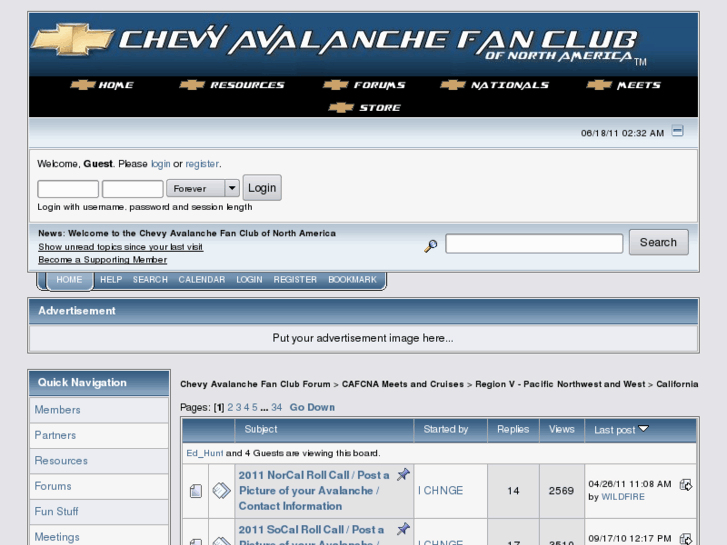Open WILDFIRE profile in last post column
727x545 pixels.
tap(623, 497)
